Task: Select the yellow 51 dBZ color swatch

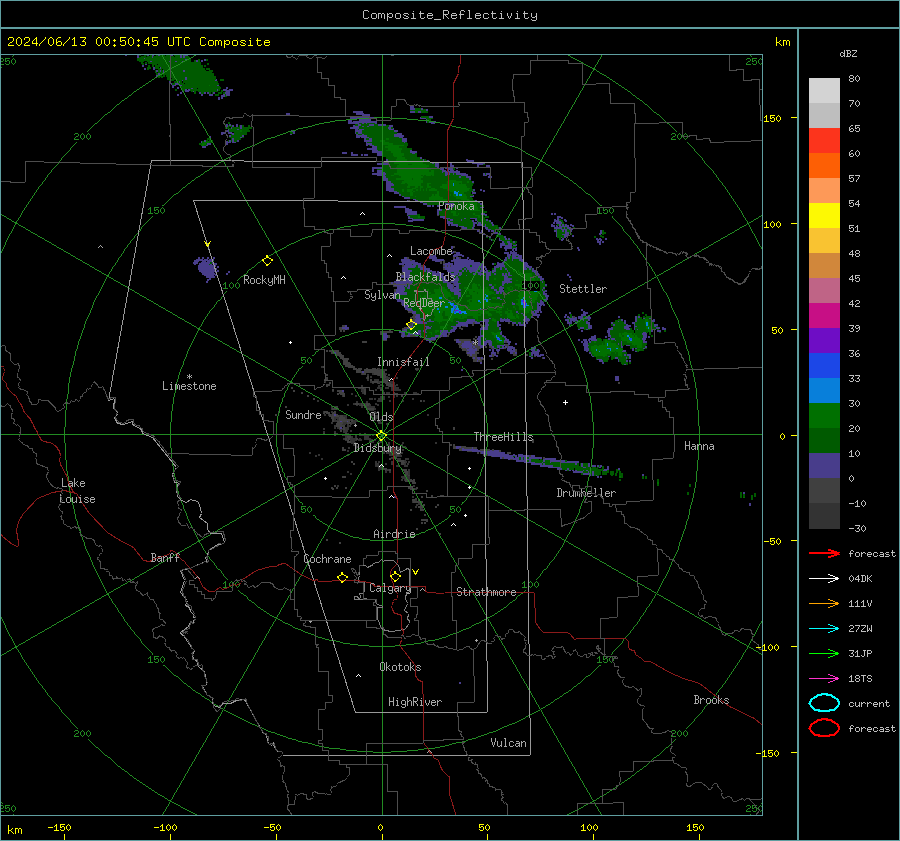Action: pyautogui.click(x=824, y=215)
